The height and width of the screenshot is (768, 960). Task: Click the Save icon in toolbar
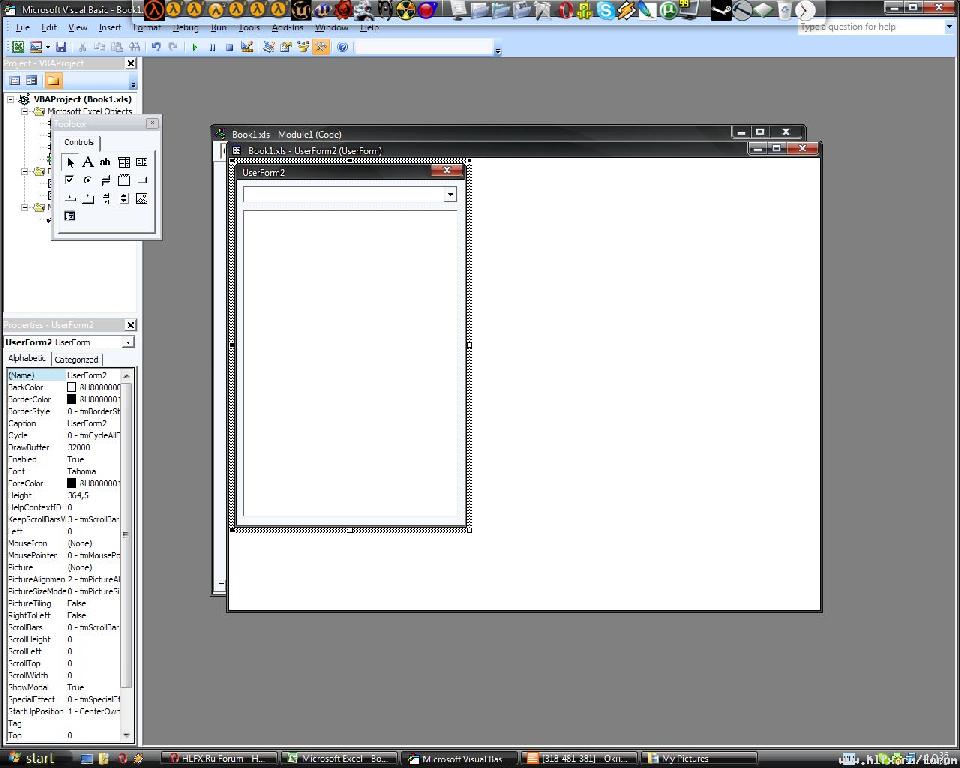point(61,47)
